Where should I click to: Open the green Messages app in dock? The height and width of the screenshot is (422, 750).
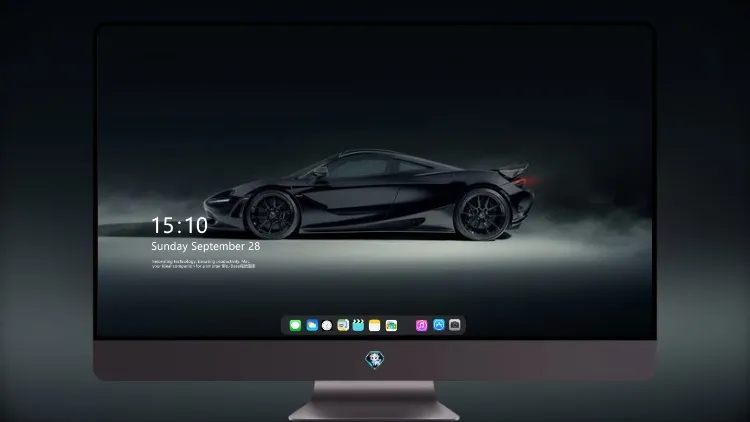(x=295, y=325)
